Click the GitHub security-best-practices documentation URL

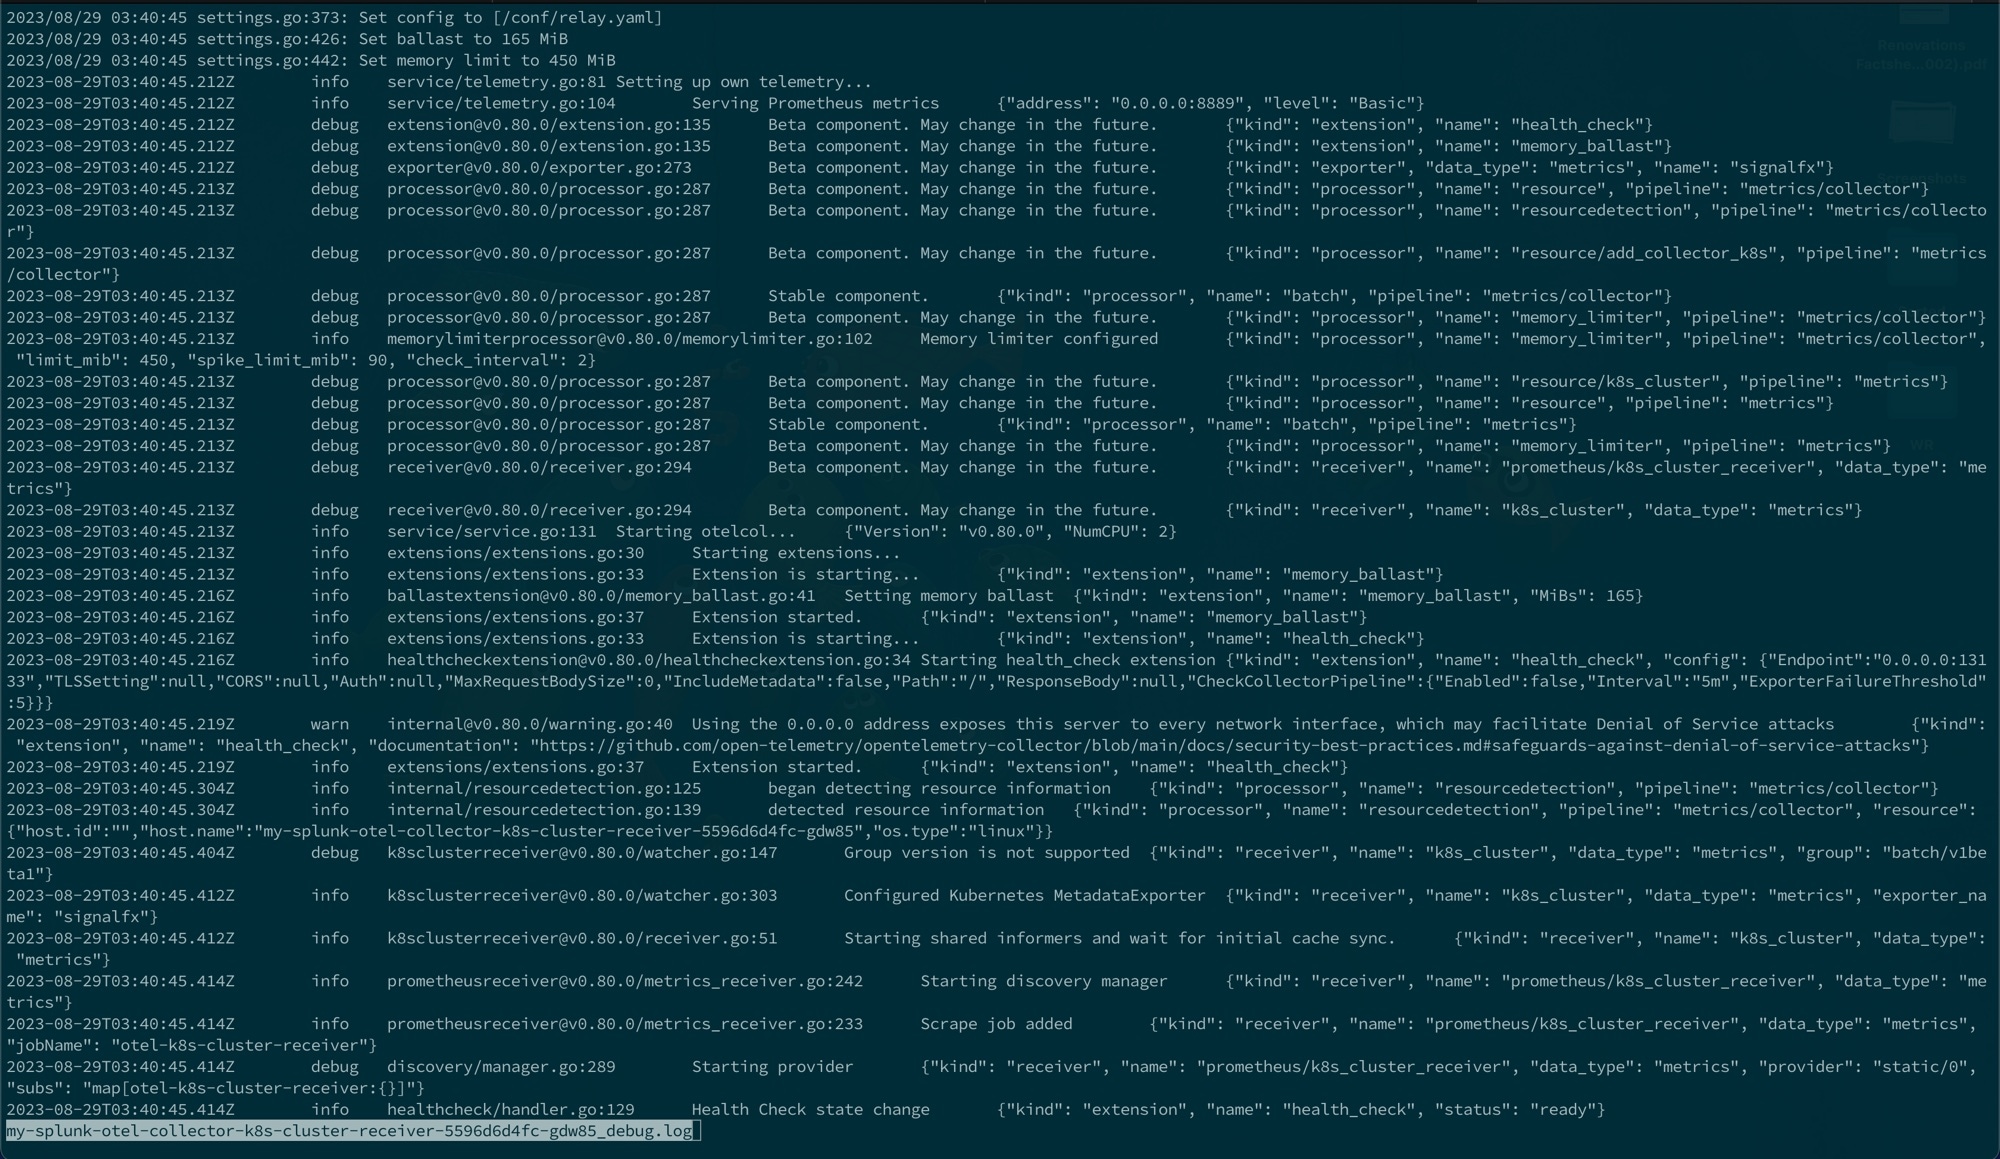pyautogui.click(x=1225, y=746)
